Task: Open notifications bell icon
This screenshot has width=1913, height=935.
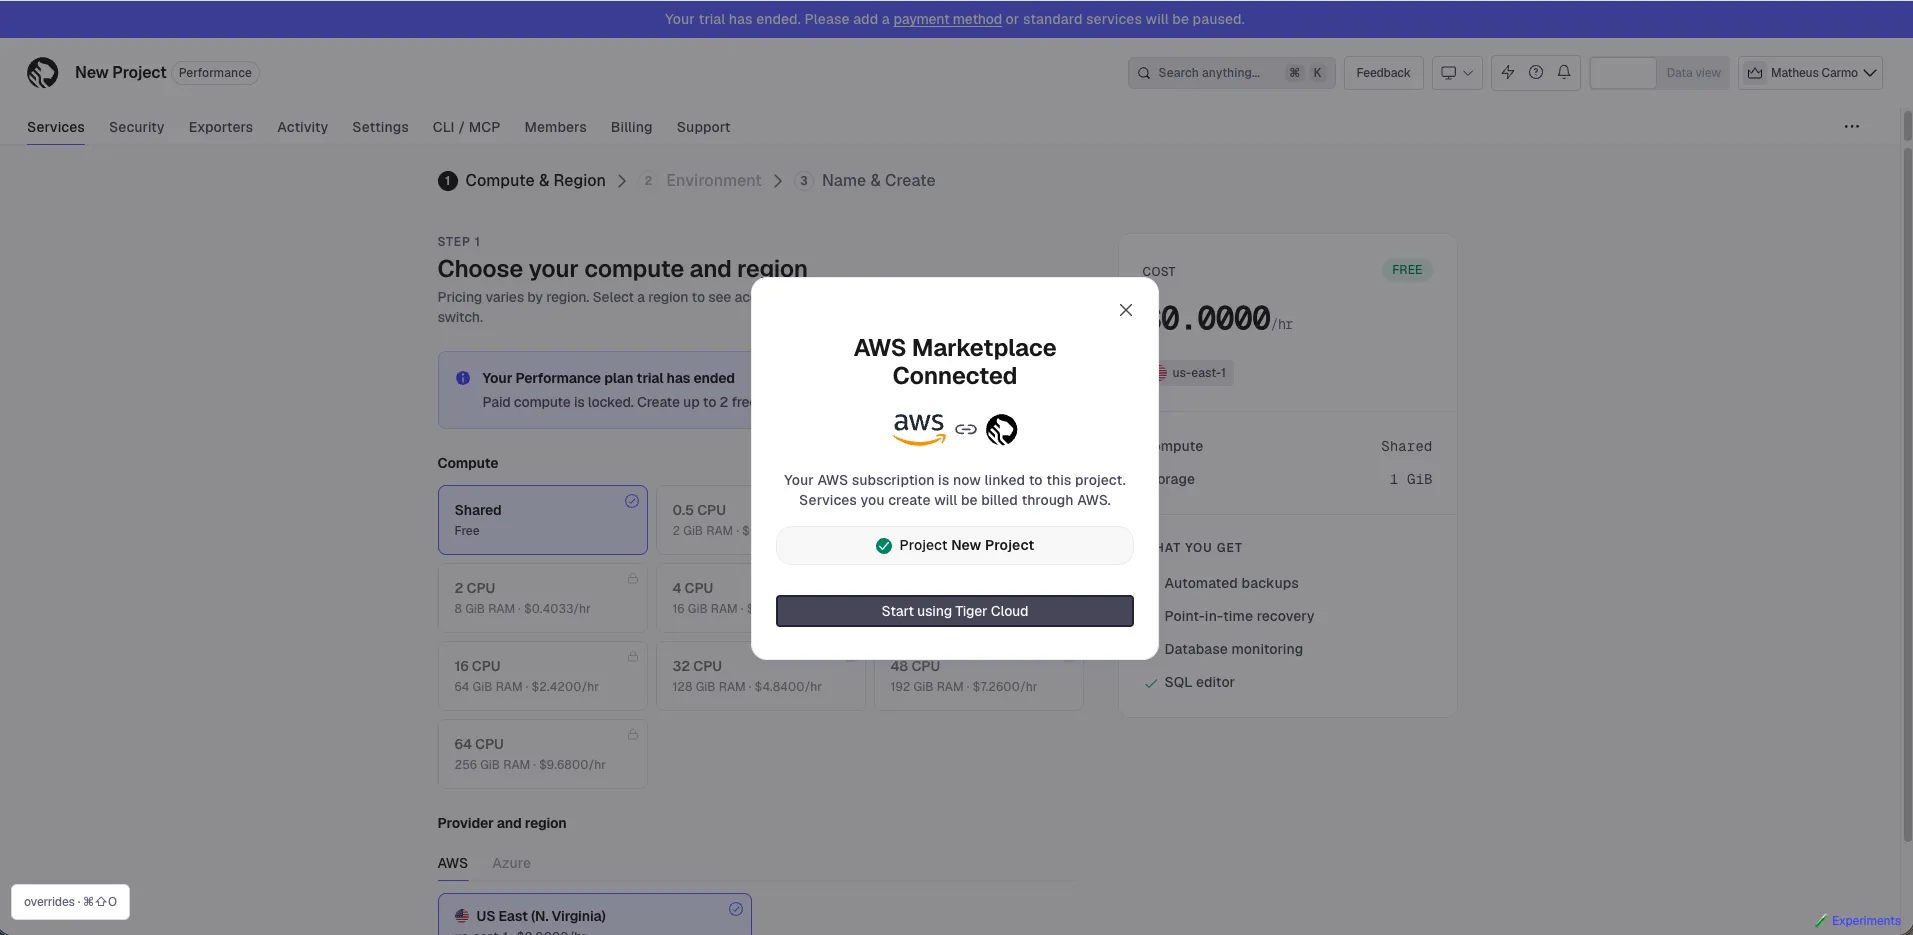Action: click(x=1563, y=72)
